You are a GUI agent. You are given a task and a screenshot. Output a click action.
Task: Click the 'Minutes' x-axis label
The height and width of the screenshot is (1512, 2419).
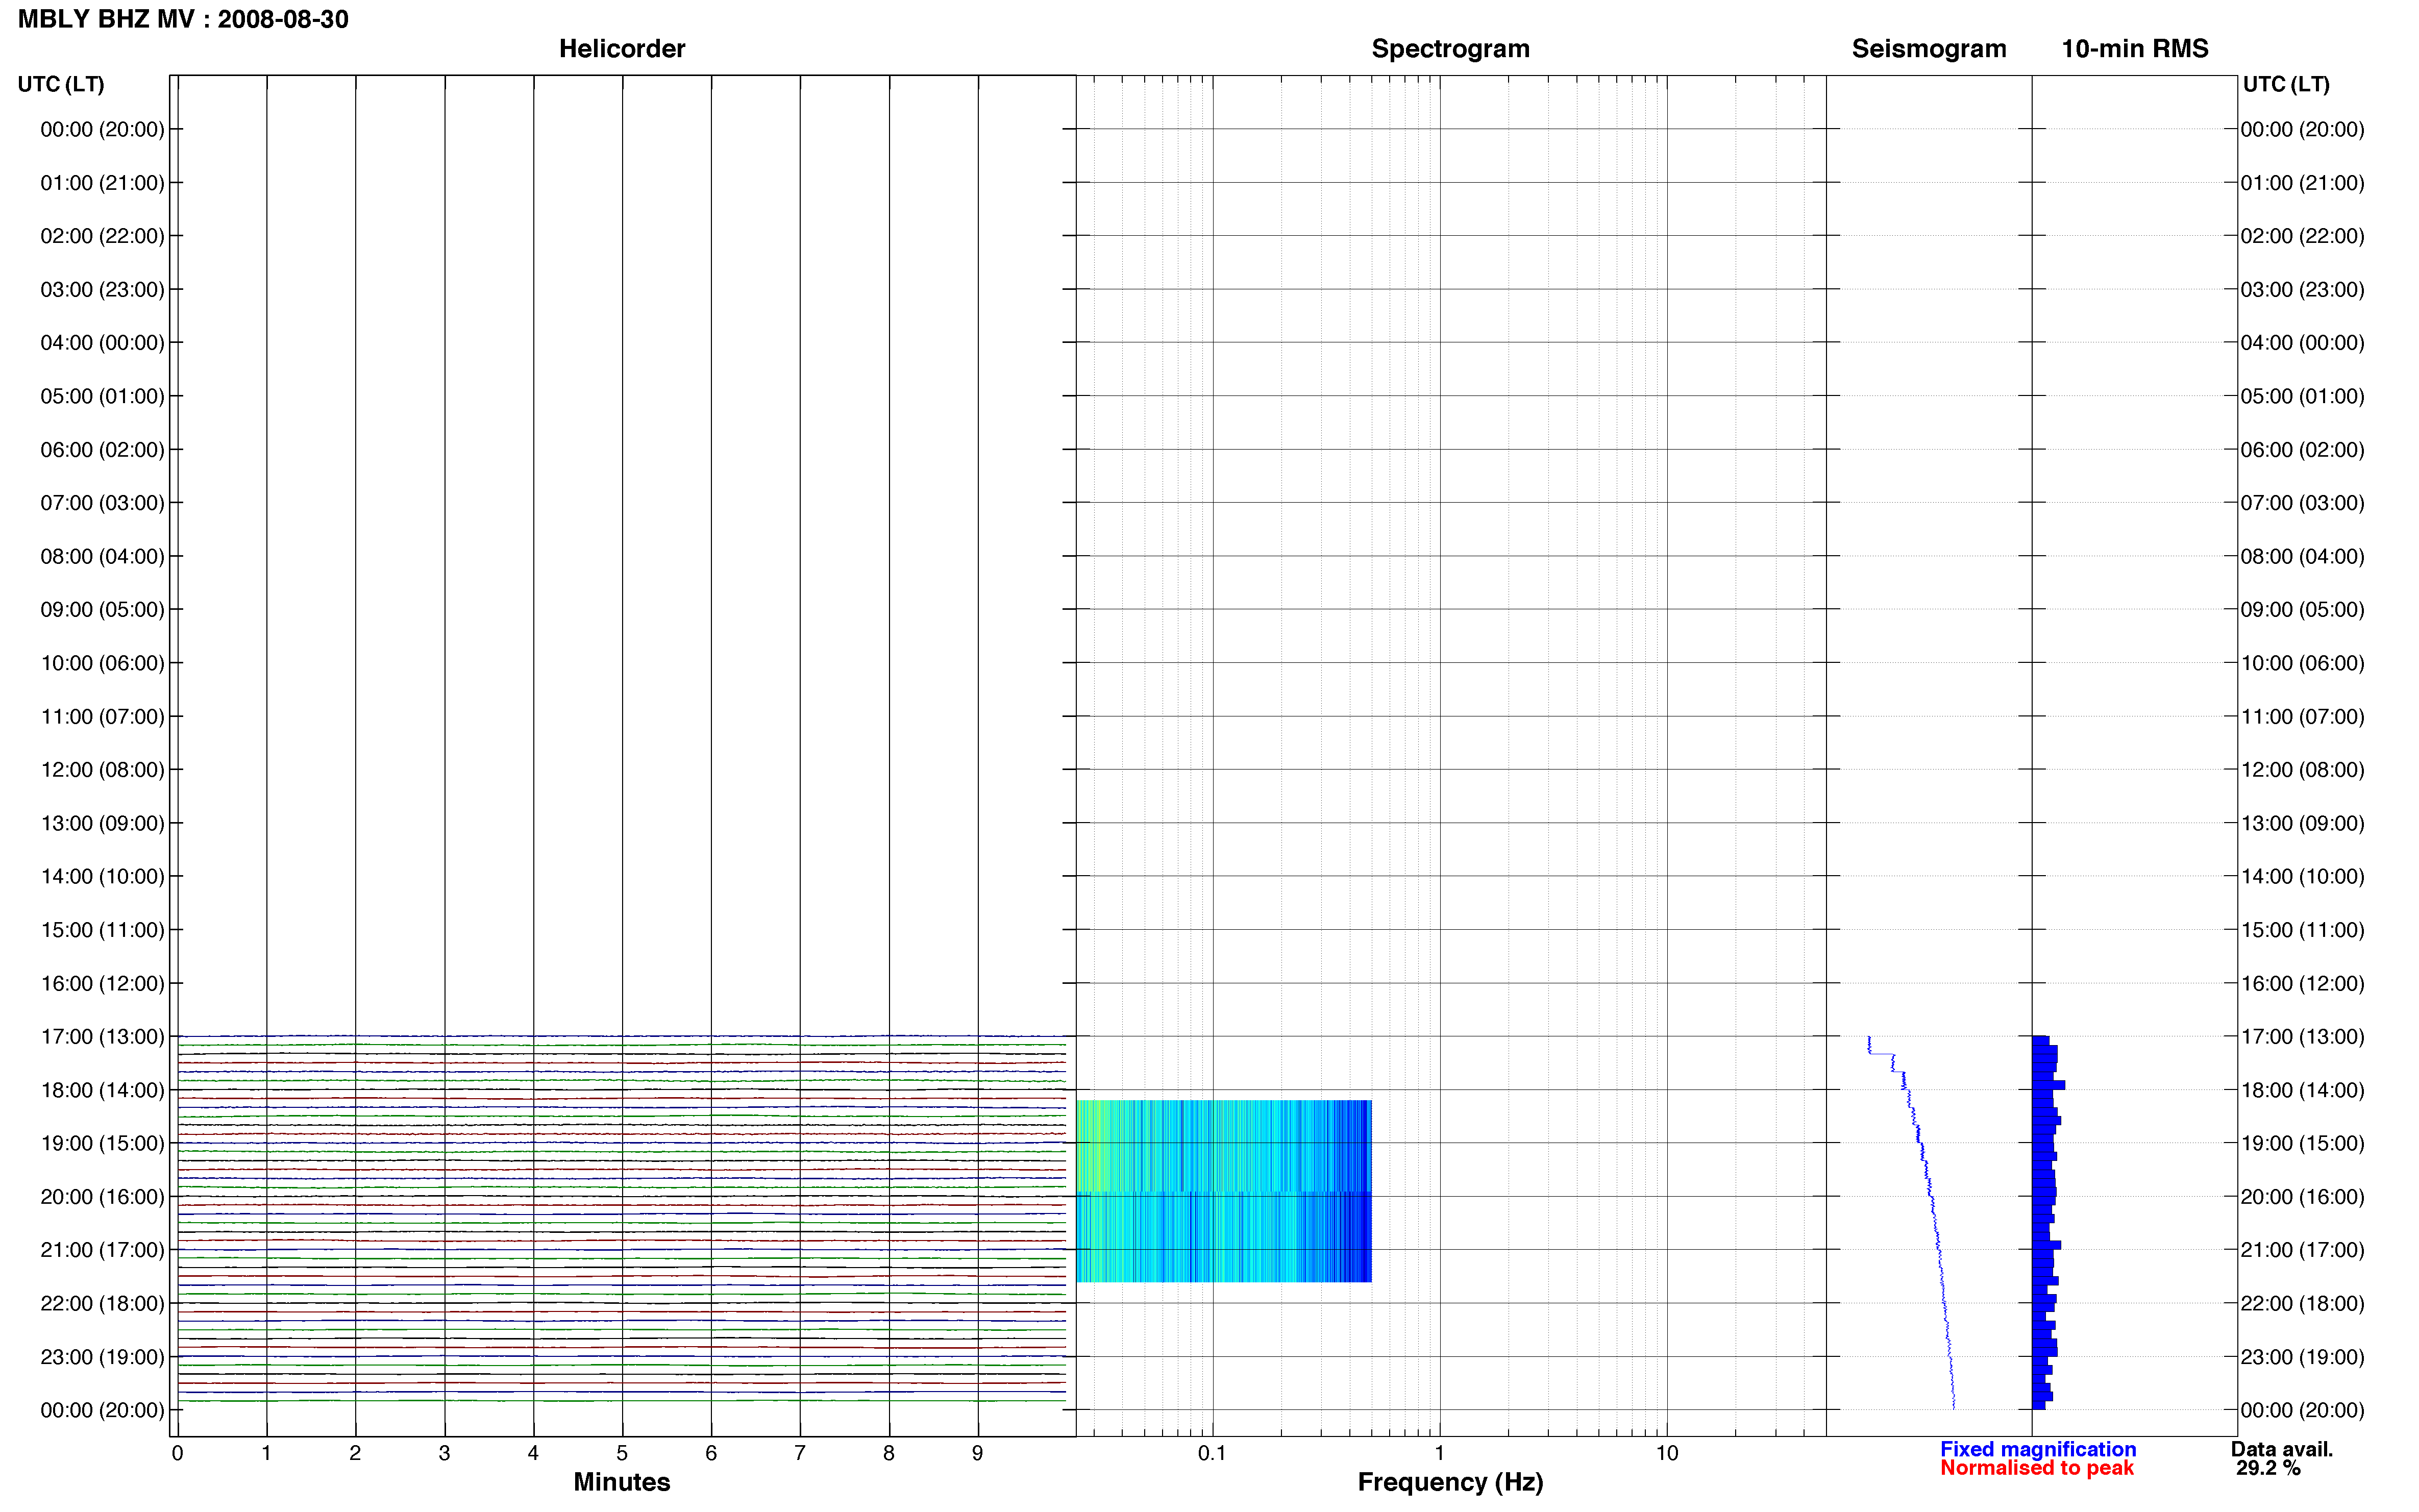[x=621, y=1482]
